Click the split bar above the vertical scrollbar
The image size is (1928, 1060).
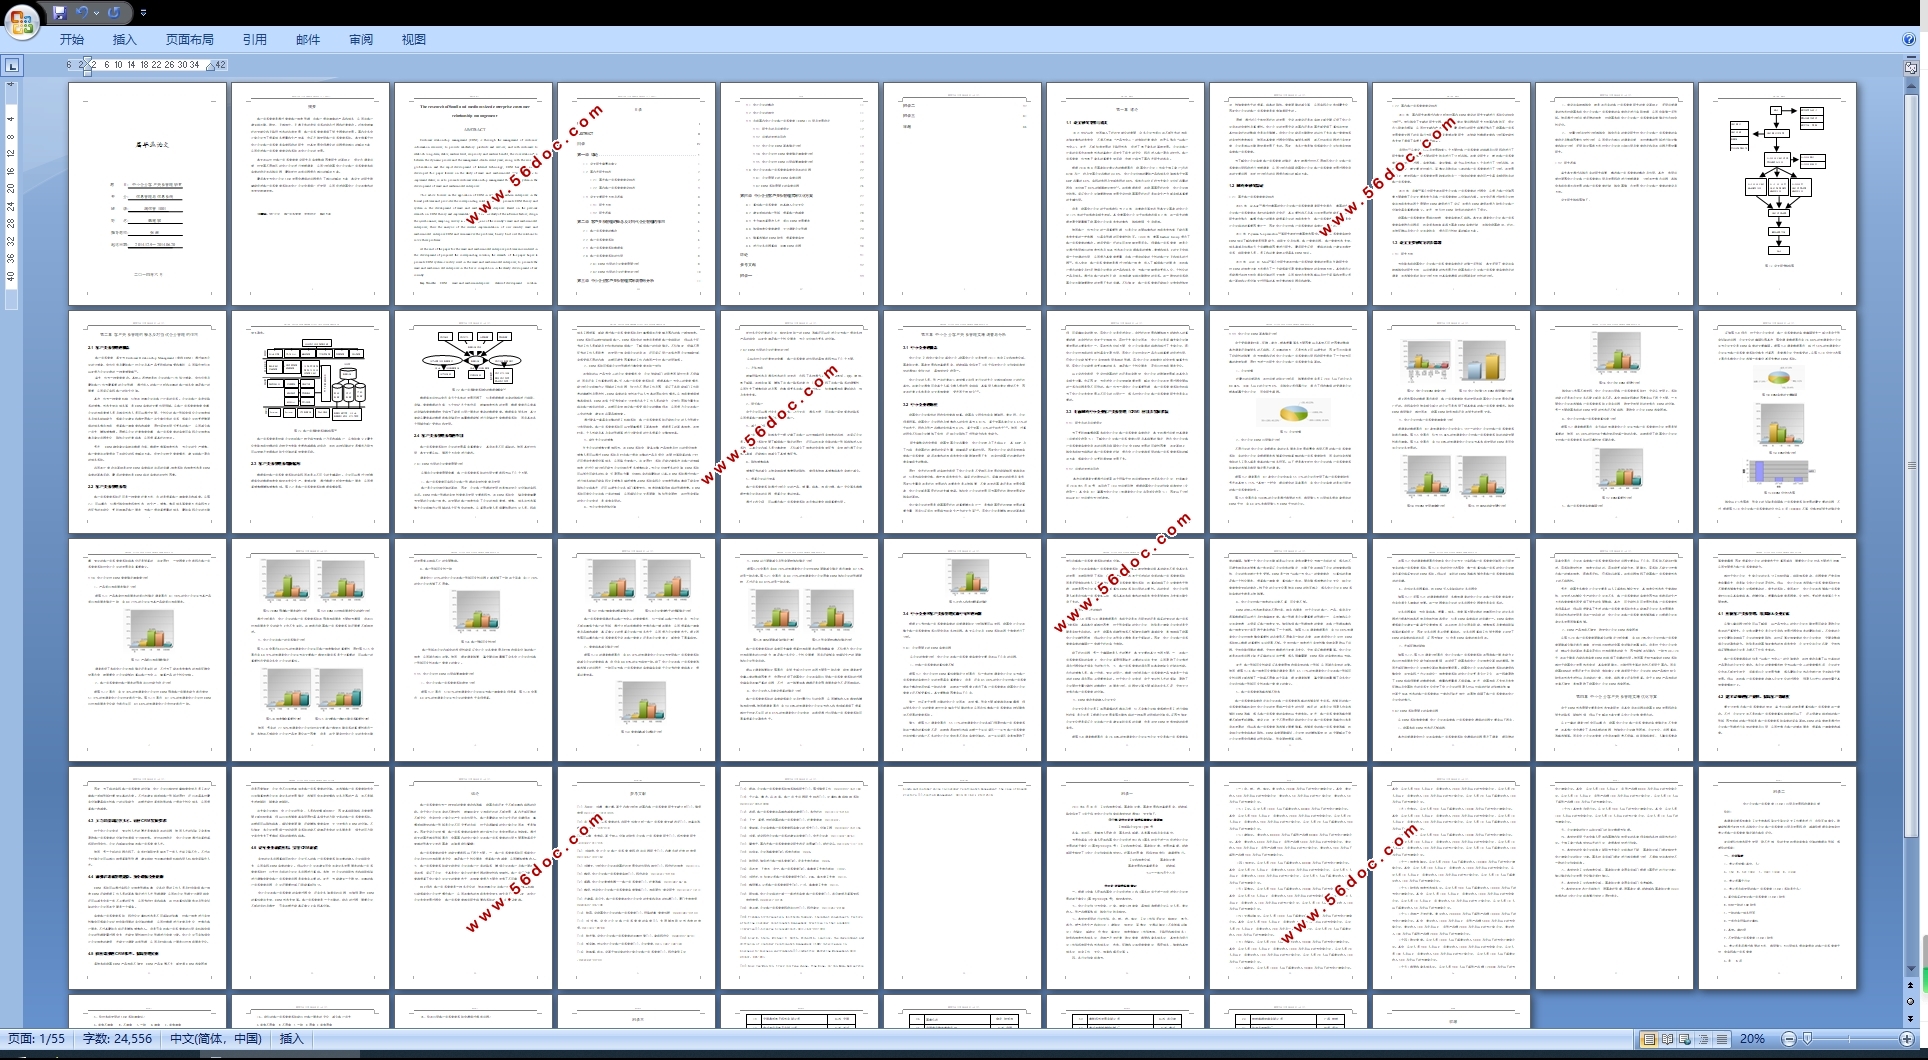coord(1910,56)
